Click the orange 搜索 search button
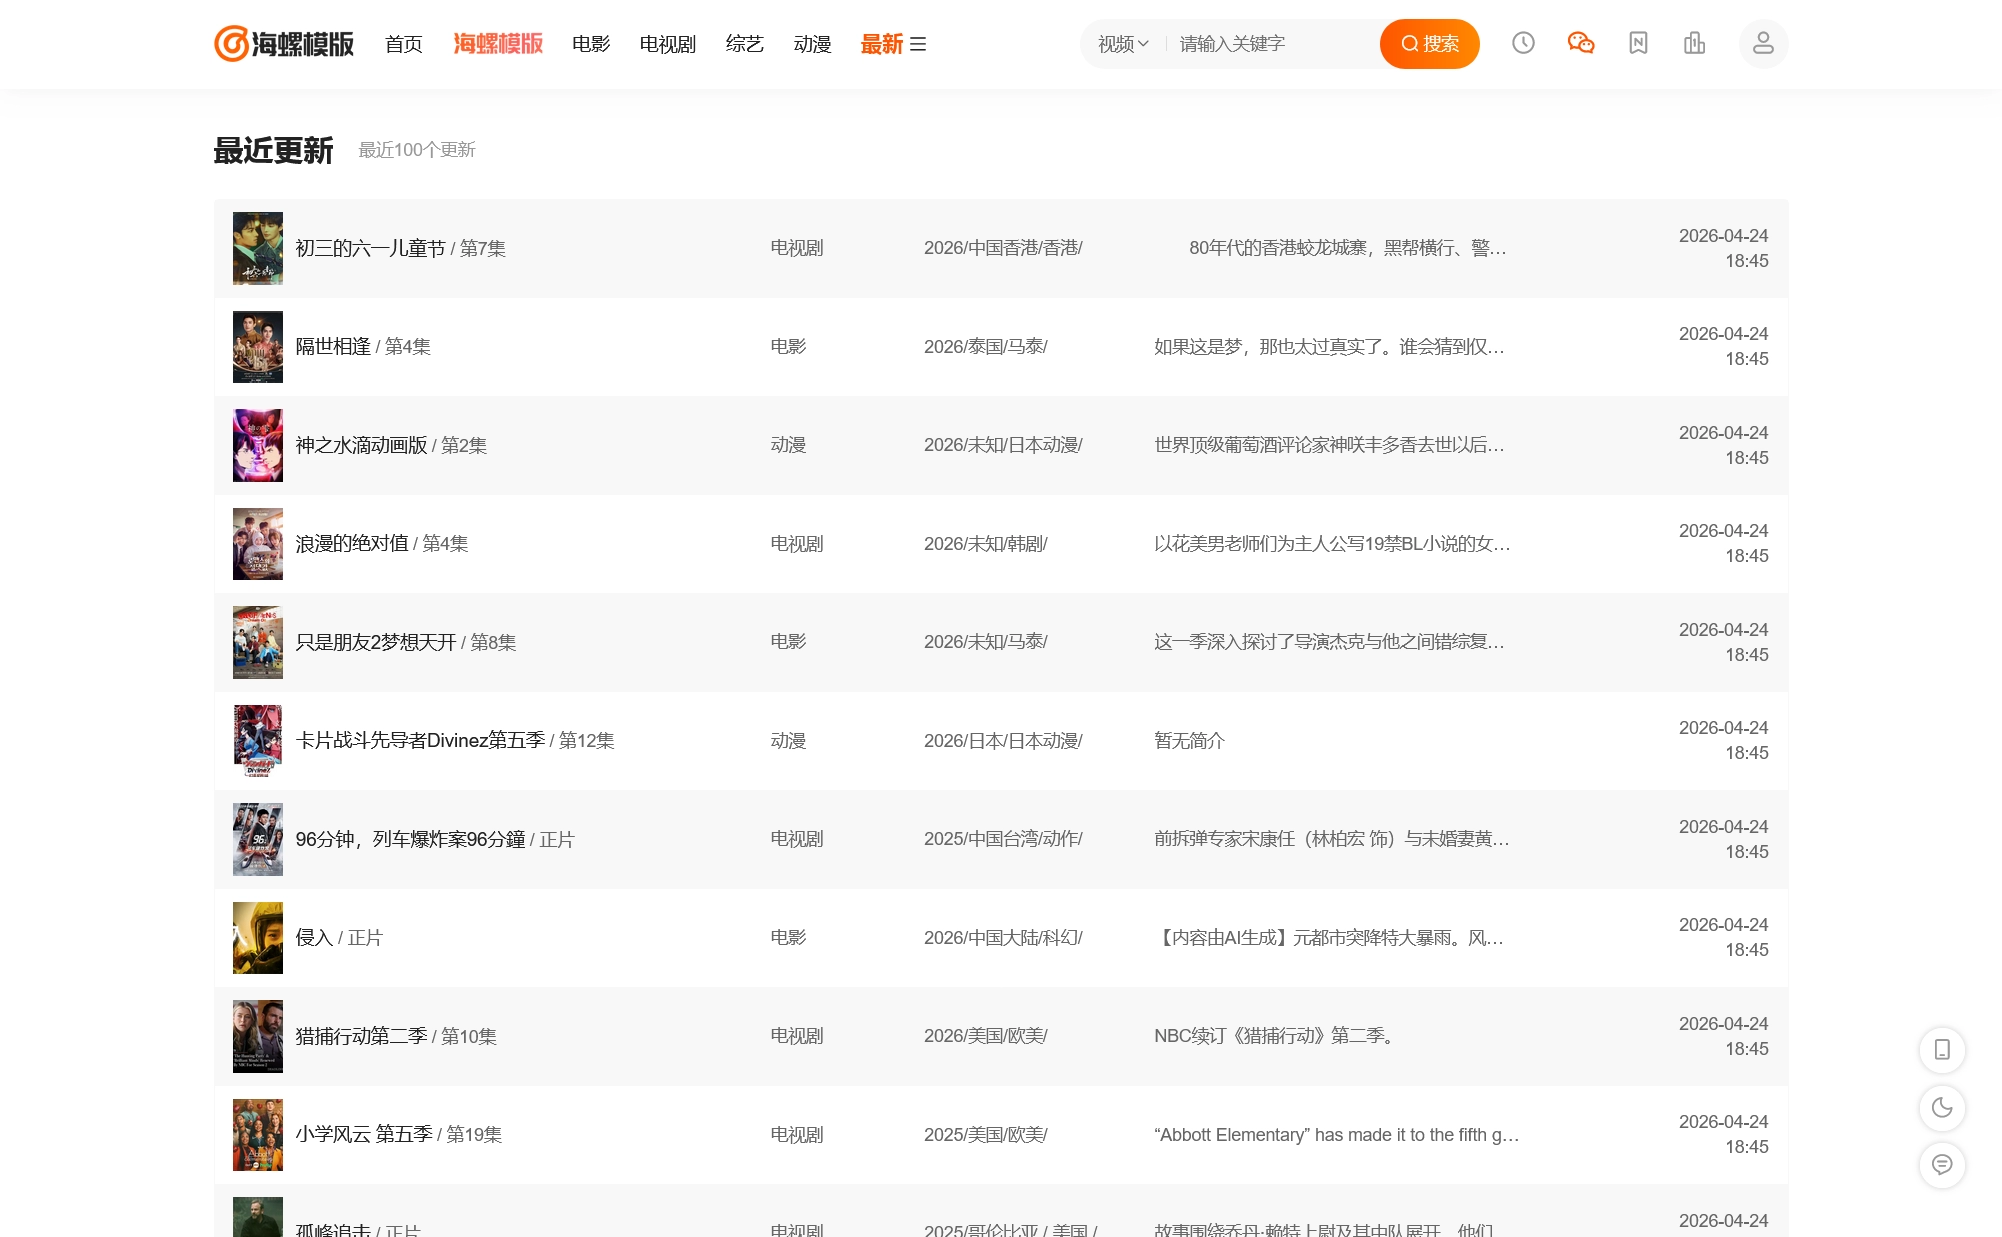 1429,44
